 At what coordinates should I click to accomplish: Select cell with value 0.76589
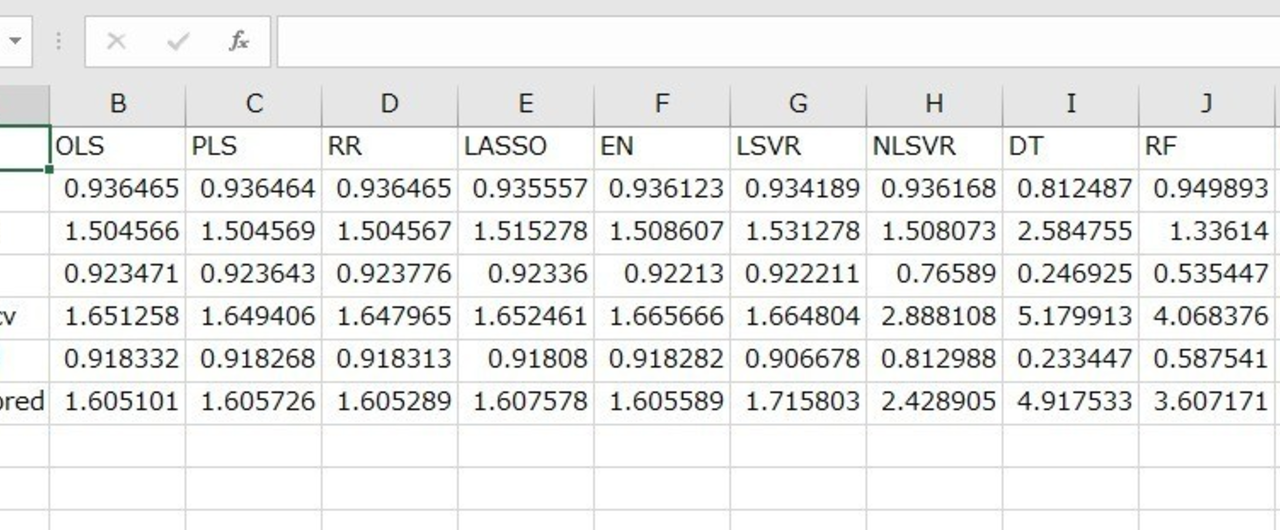tap(934, 274)
